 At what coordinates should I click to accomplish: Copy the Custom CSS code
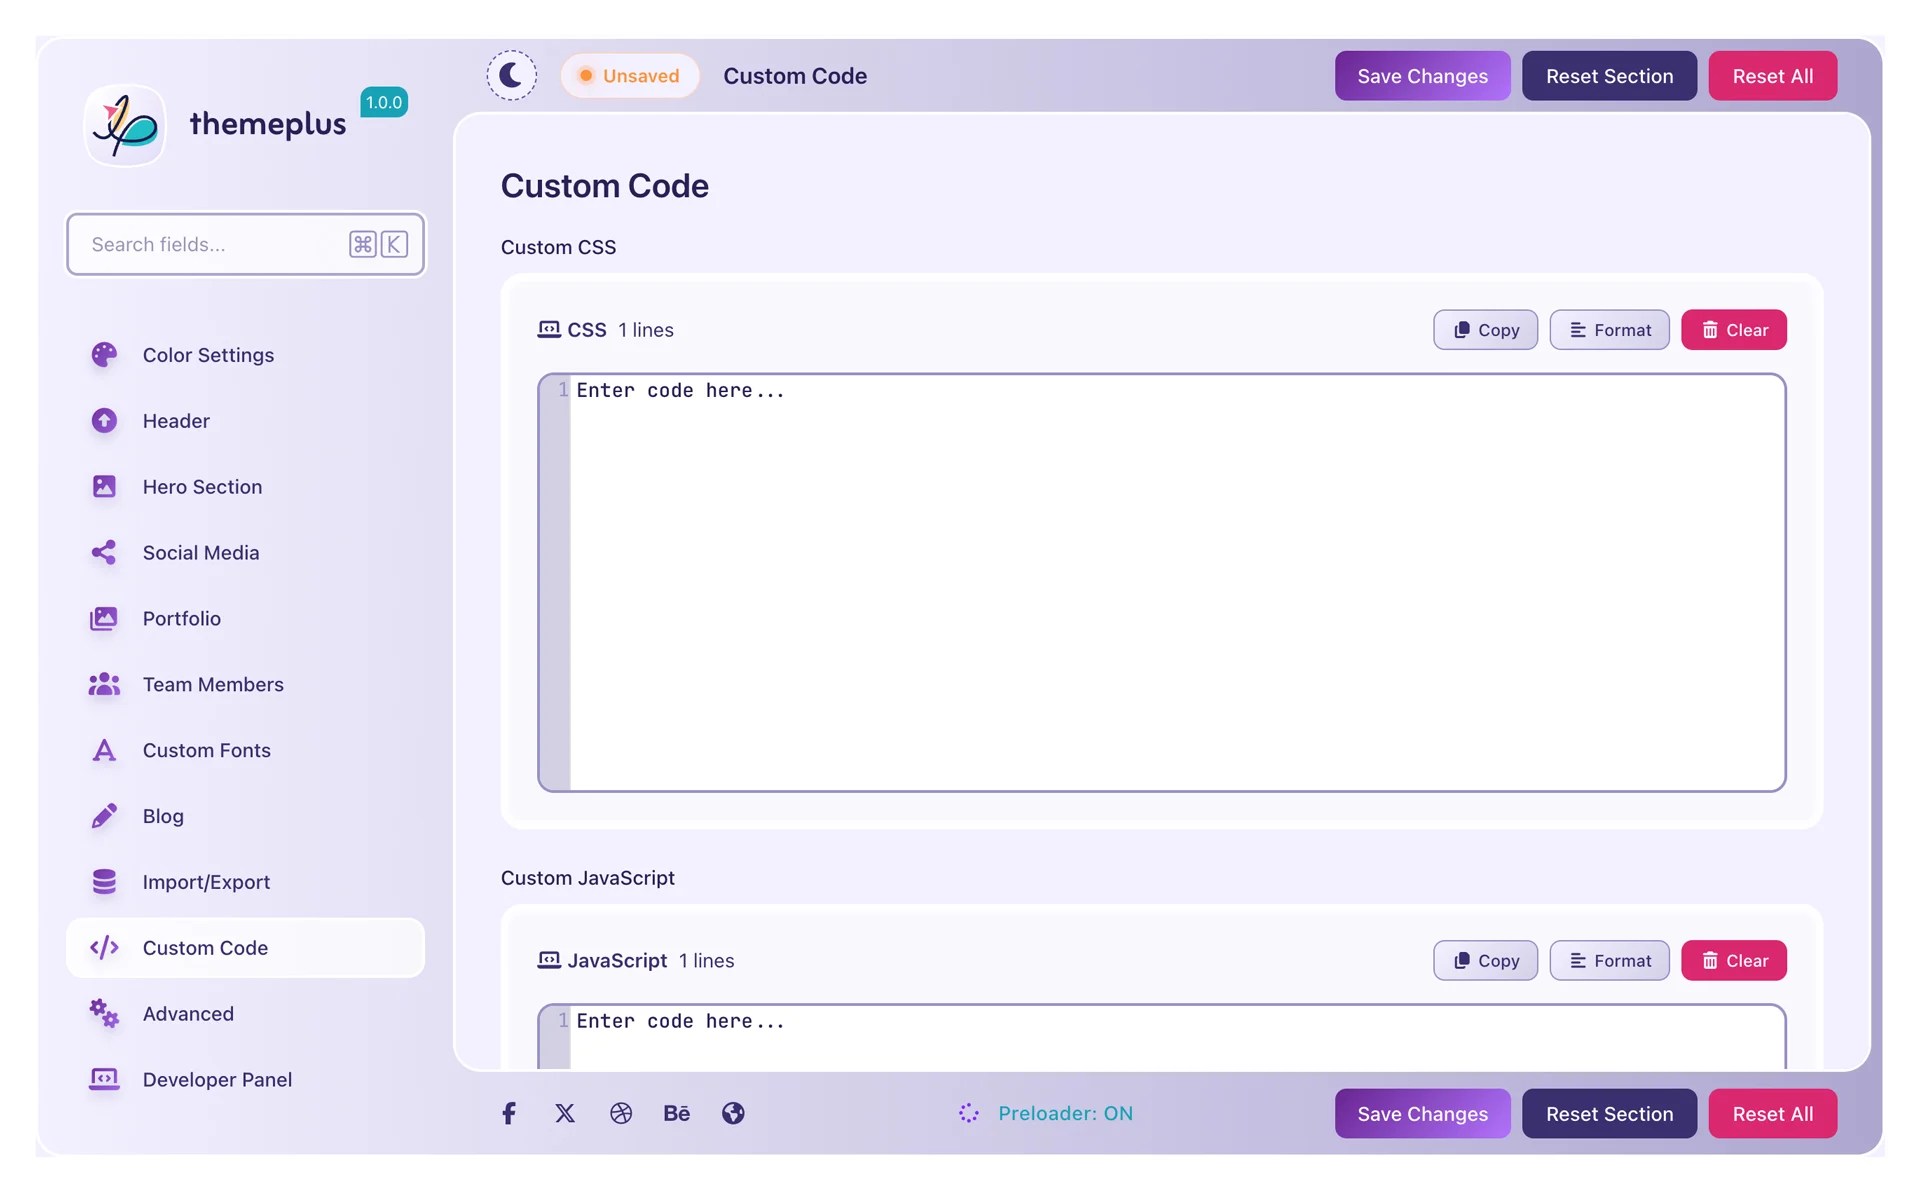pos(1485,329)
